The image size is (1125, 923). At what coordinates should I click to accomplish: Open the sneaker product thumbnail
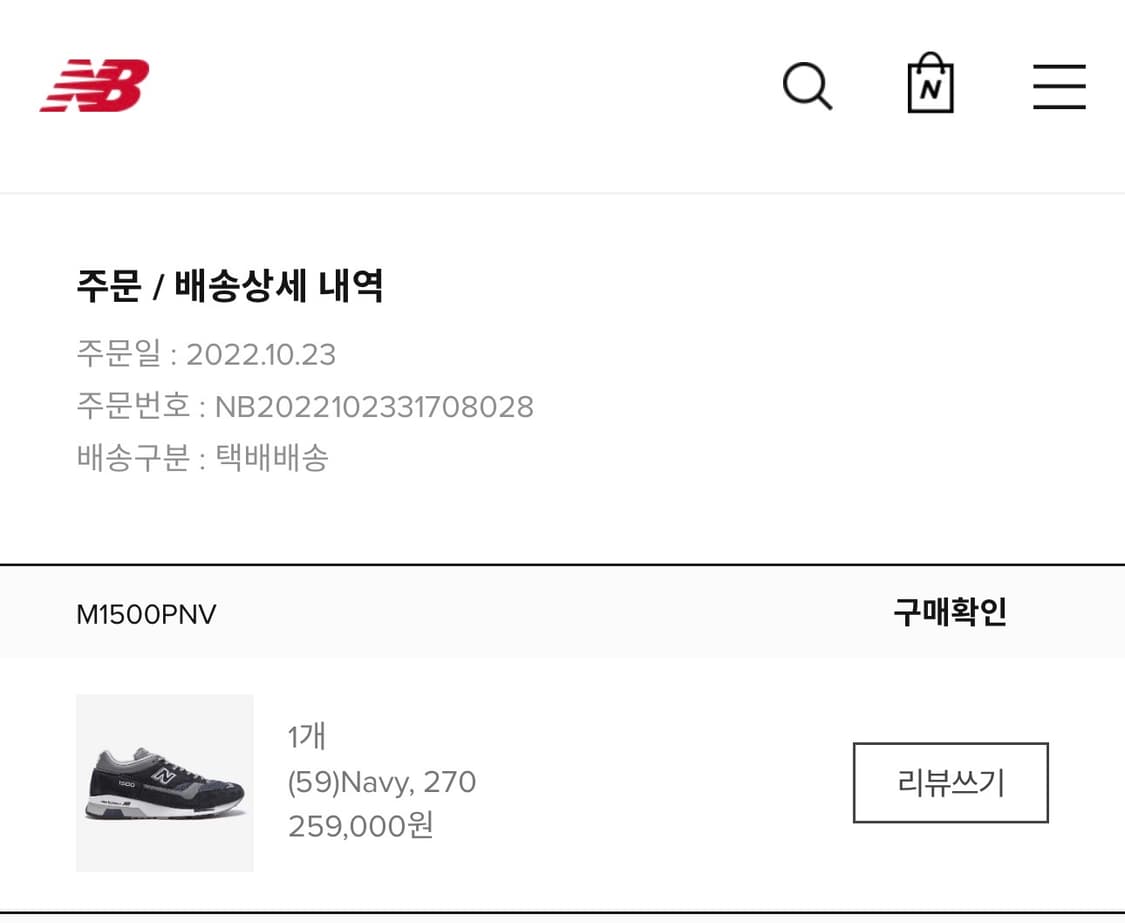pyautogui.click(x=165, y=783)
